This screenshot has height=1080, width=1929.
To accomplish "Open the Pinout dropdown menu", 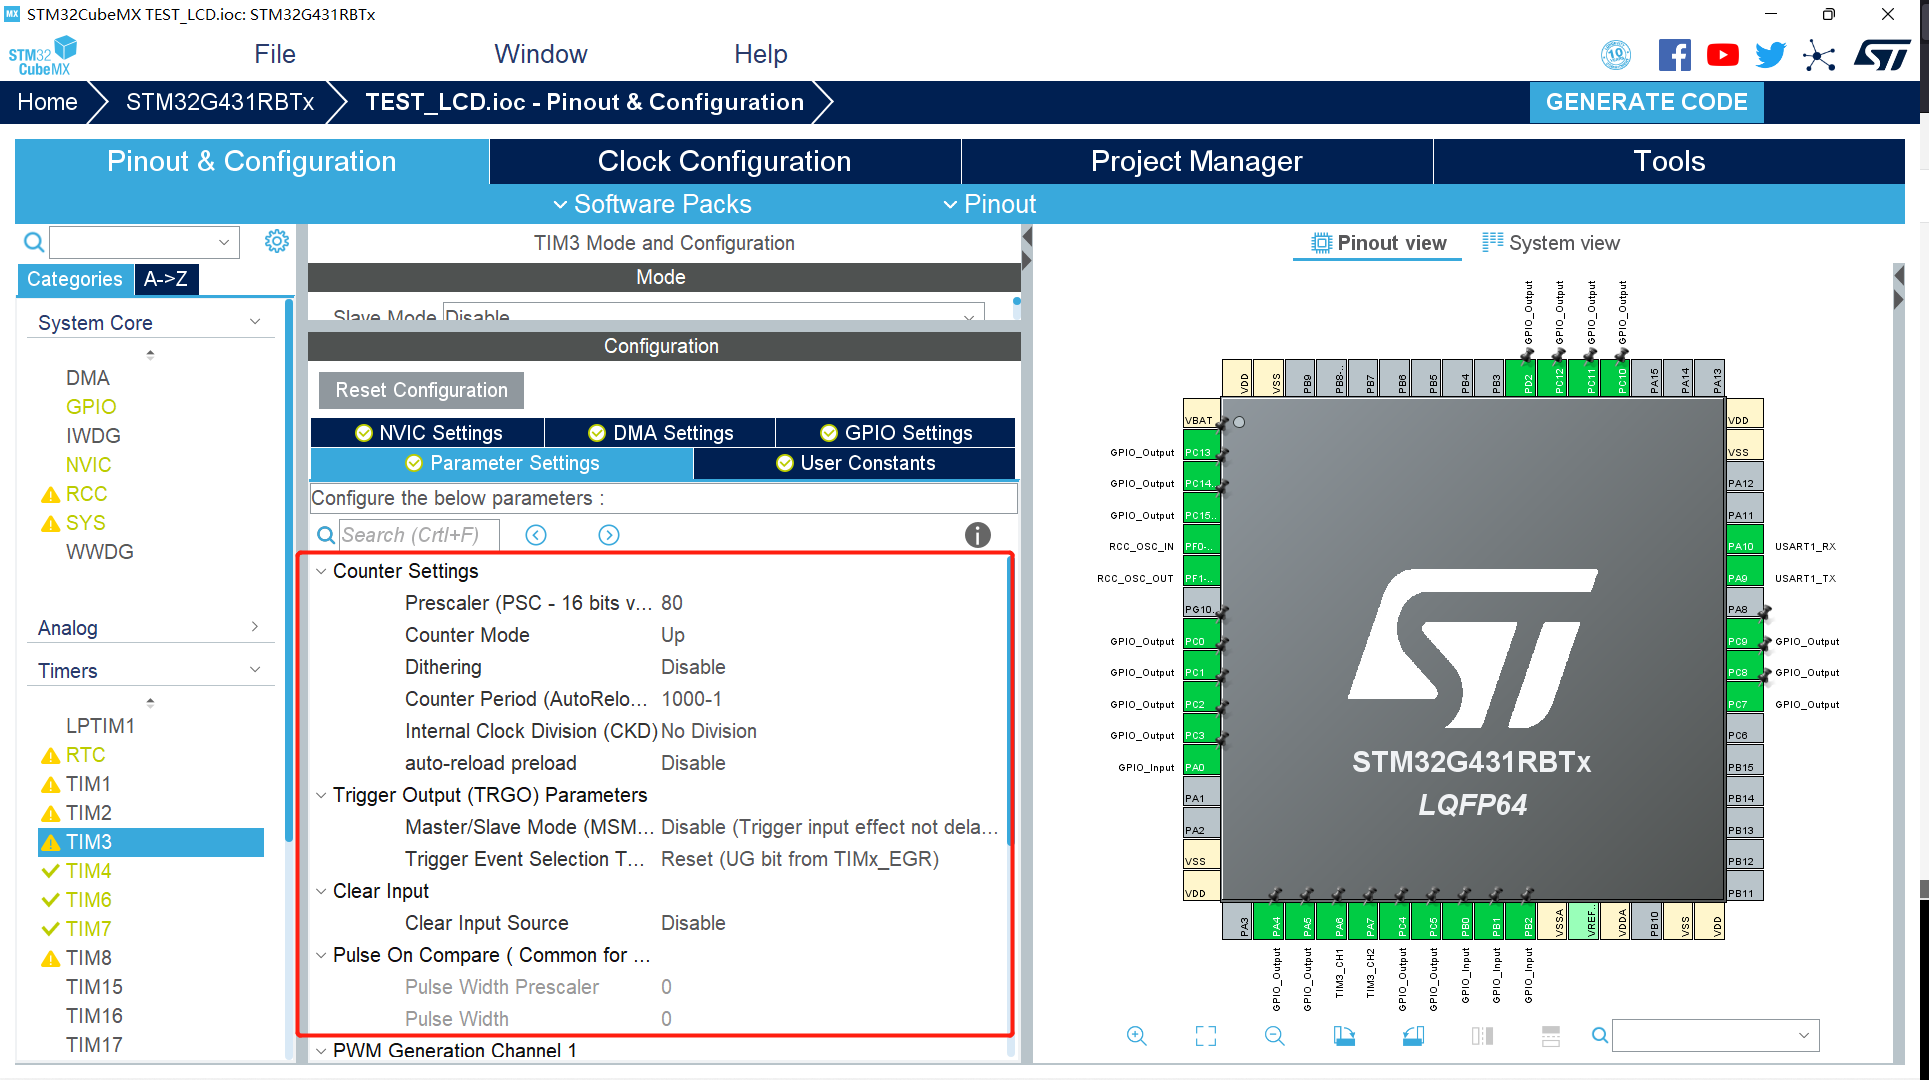I will [989, 204].
